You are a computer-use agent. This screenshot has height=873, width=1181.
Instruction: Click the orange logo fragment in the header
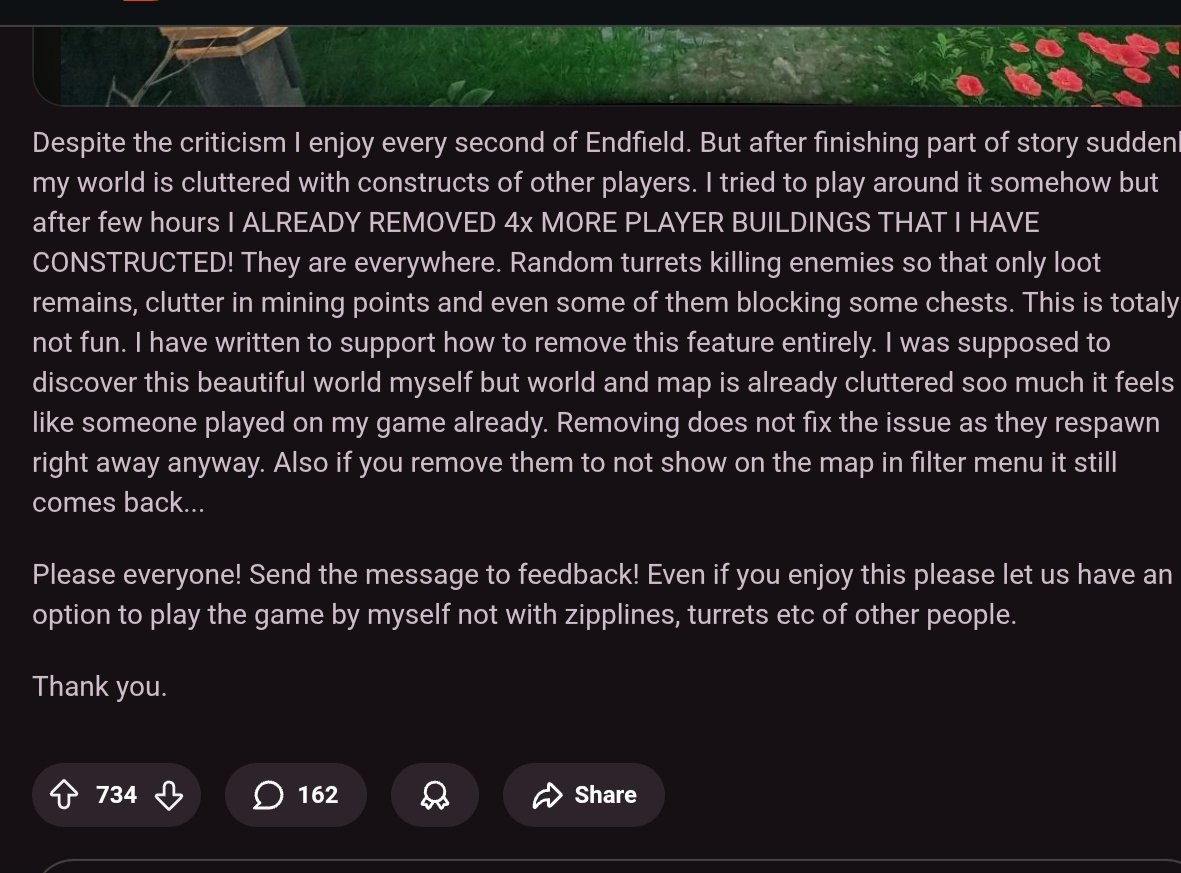click(141, 1)
